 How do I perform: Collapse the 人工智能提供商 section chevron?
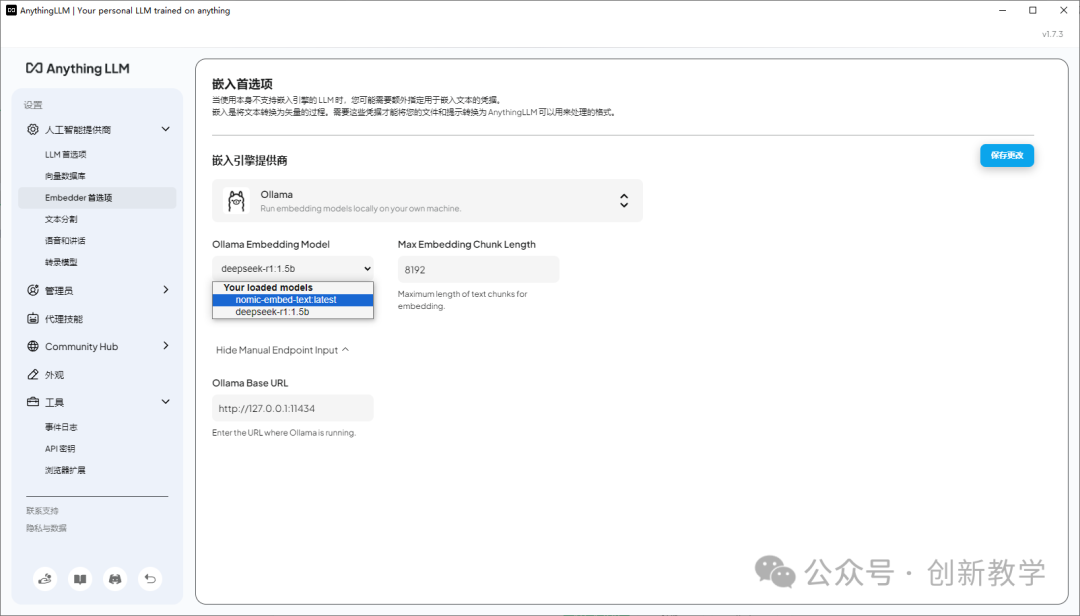point(165,129)
